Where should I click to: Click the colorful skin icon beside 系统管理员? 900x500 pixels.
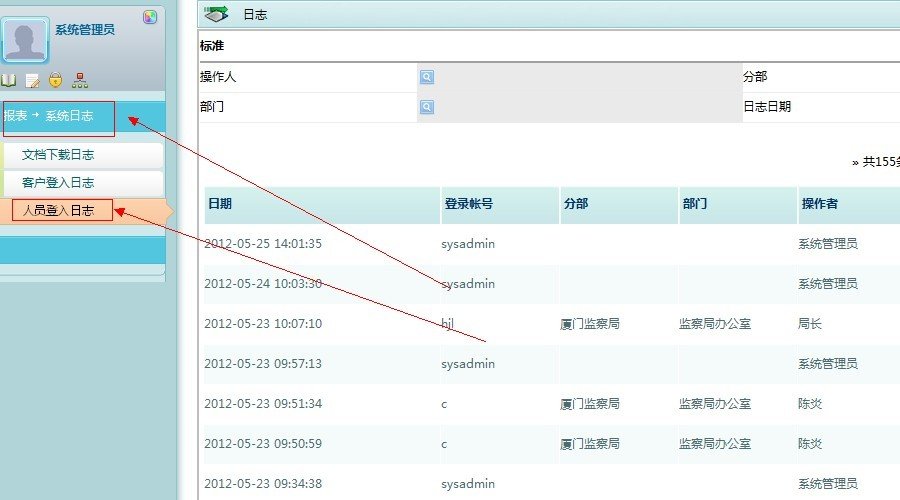pyautogui.click(x=150, y=17)
